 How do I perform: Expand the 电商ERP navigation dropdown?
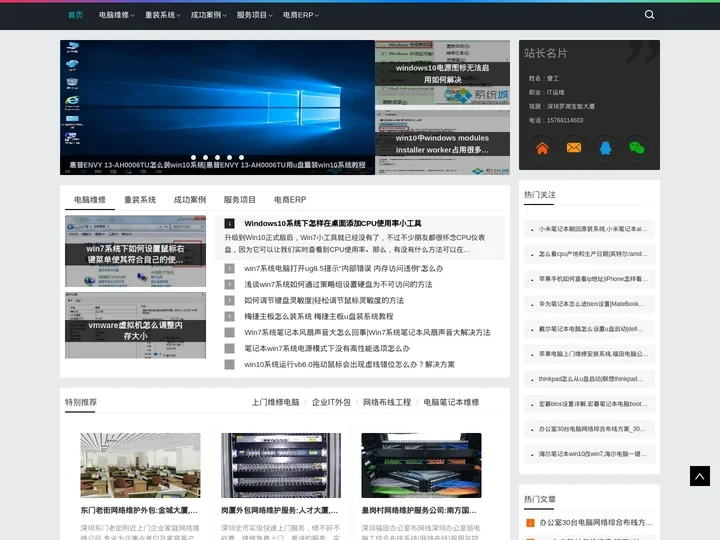coord(301,15)
